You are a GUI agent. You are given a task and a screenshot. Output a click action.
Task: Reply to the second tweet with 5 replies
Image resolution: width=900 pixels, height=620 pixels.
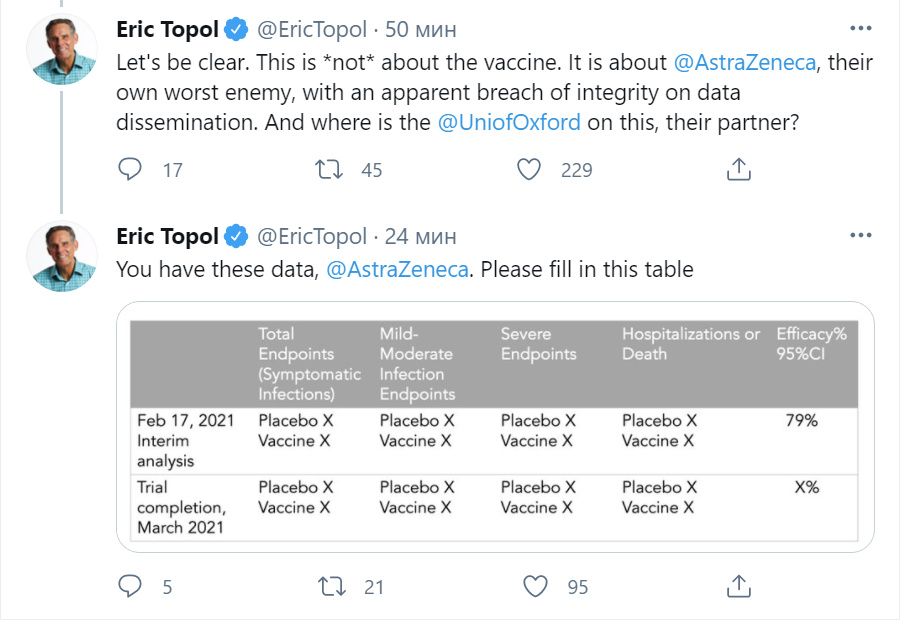(131, 586)
